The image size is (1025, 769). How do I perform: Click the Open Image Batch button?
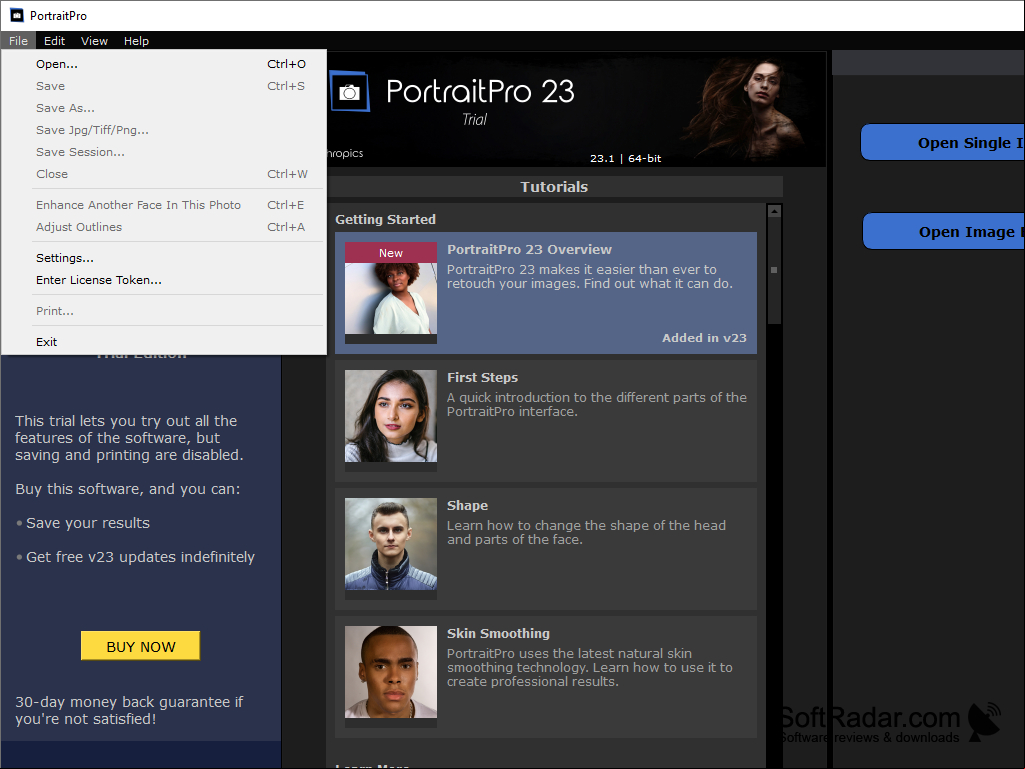(x=944, y=231)
